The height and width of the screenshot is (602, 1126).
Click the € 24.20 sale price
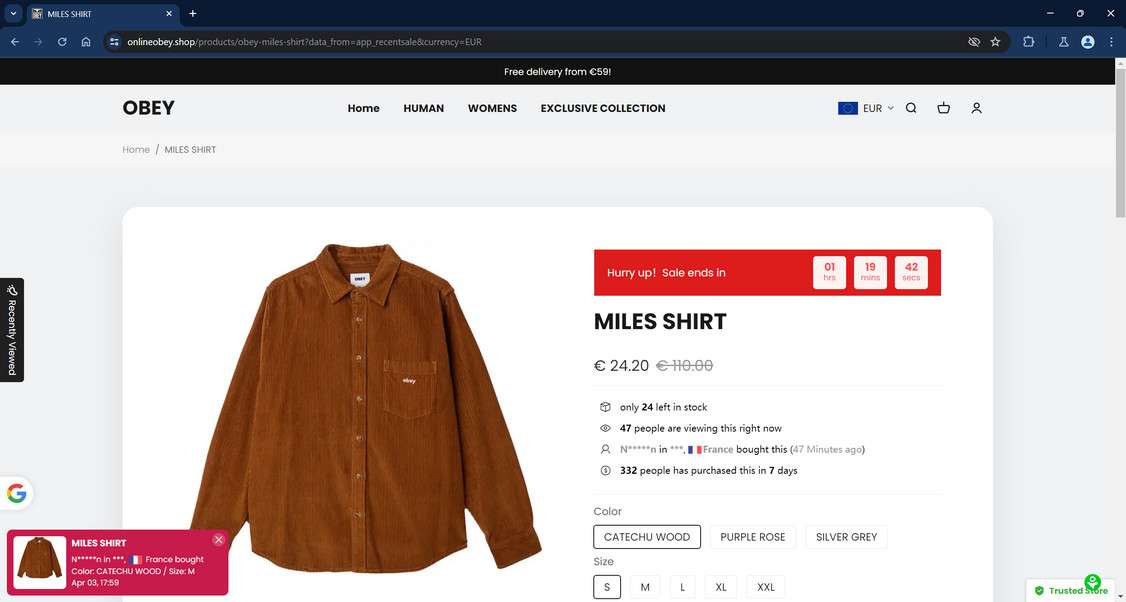(621, 366)
